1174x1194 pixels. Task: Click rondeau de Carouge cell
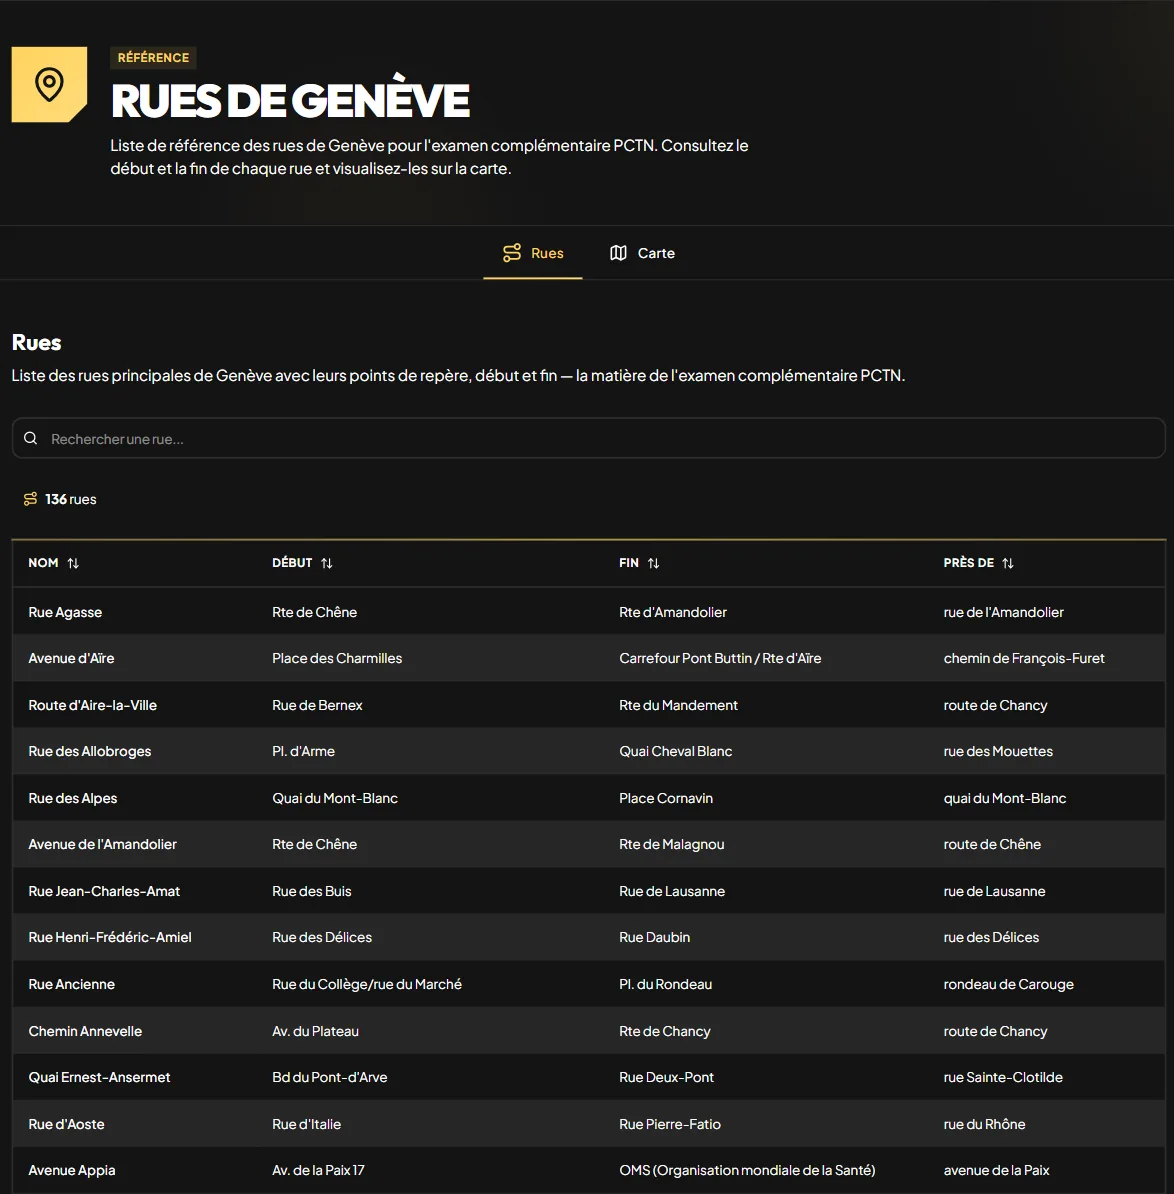[1009, 984]
